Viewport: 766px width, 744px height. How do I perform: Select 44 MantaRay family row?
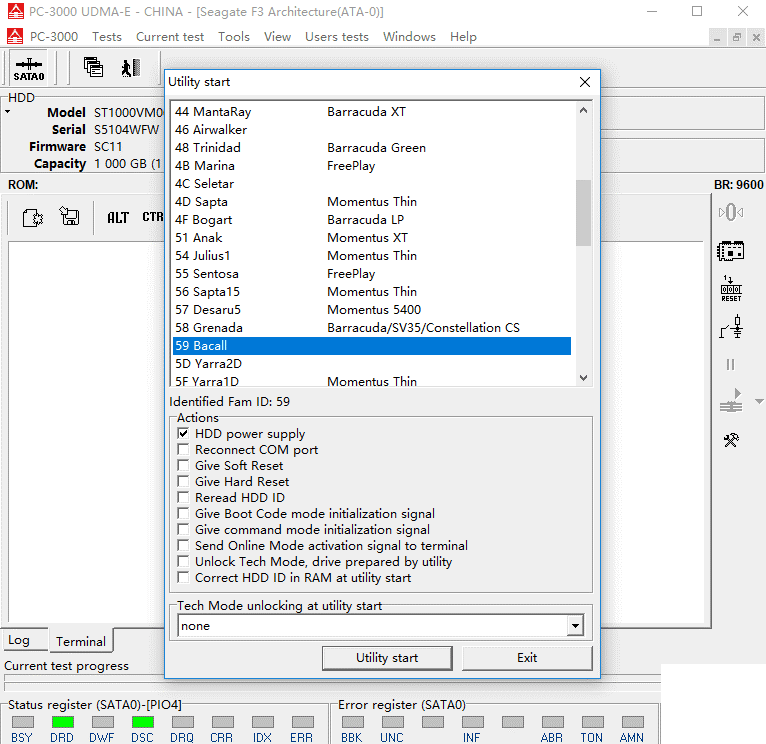pyautogui.click(x=372, y=112)
